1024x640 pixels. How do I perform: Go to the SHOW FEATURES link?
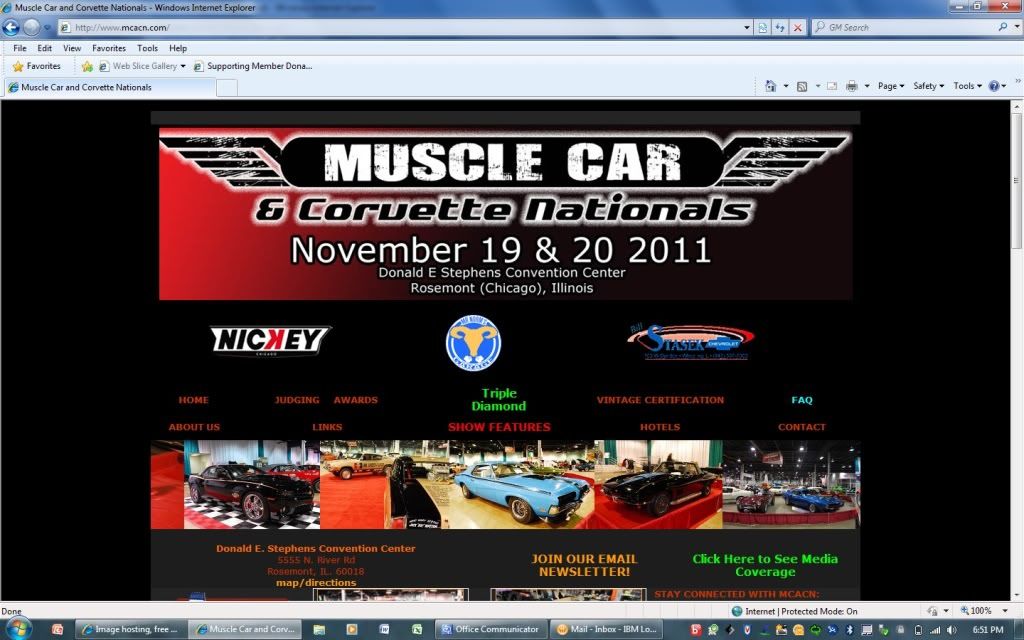(499, 427)
